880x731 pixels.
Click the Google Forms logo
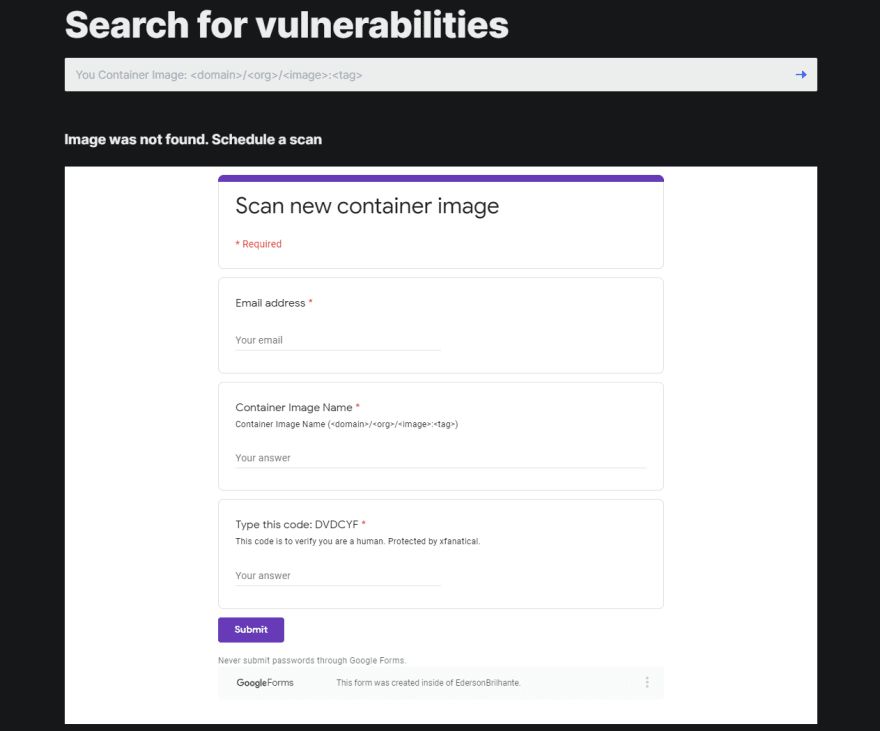[265, 683]
